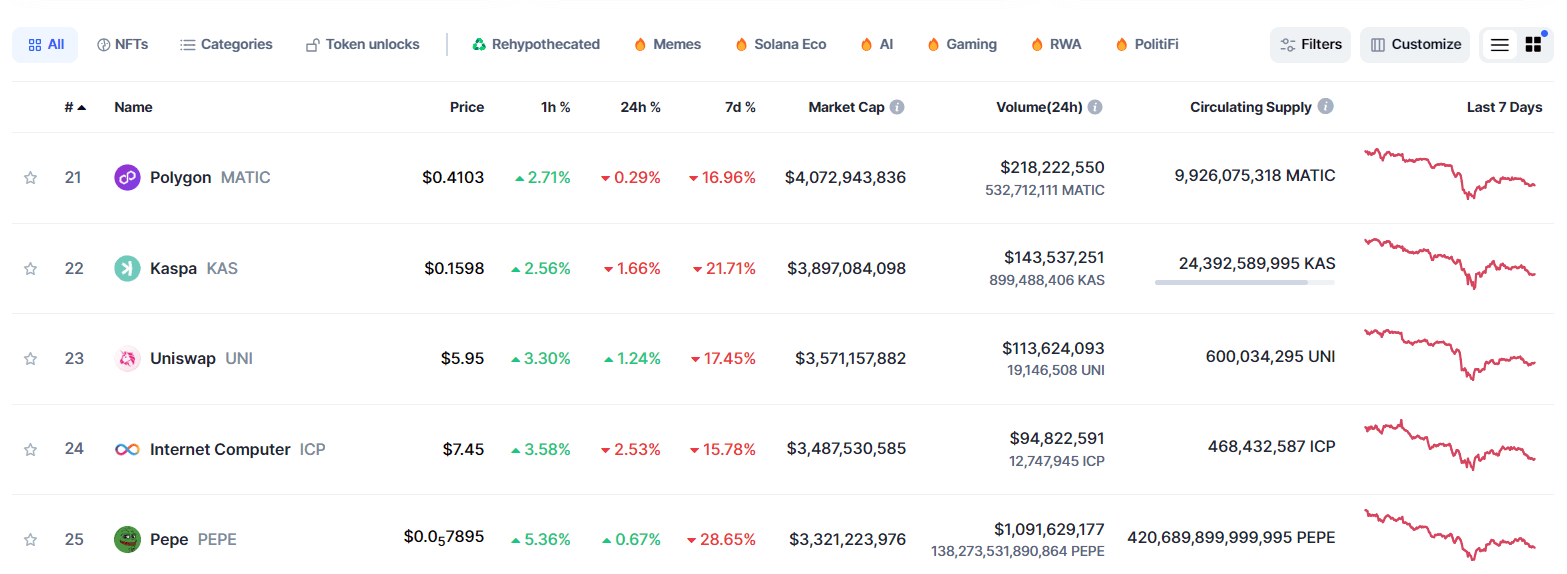The height and width of the screenshot is (574, 1567).
Task: Open the Filters panel
Action: (1310, 45)
